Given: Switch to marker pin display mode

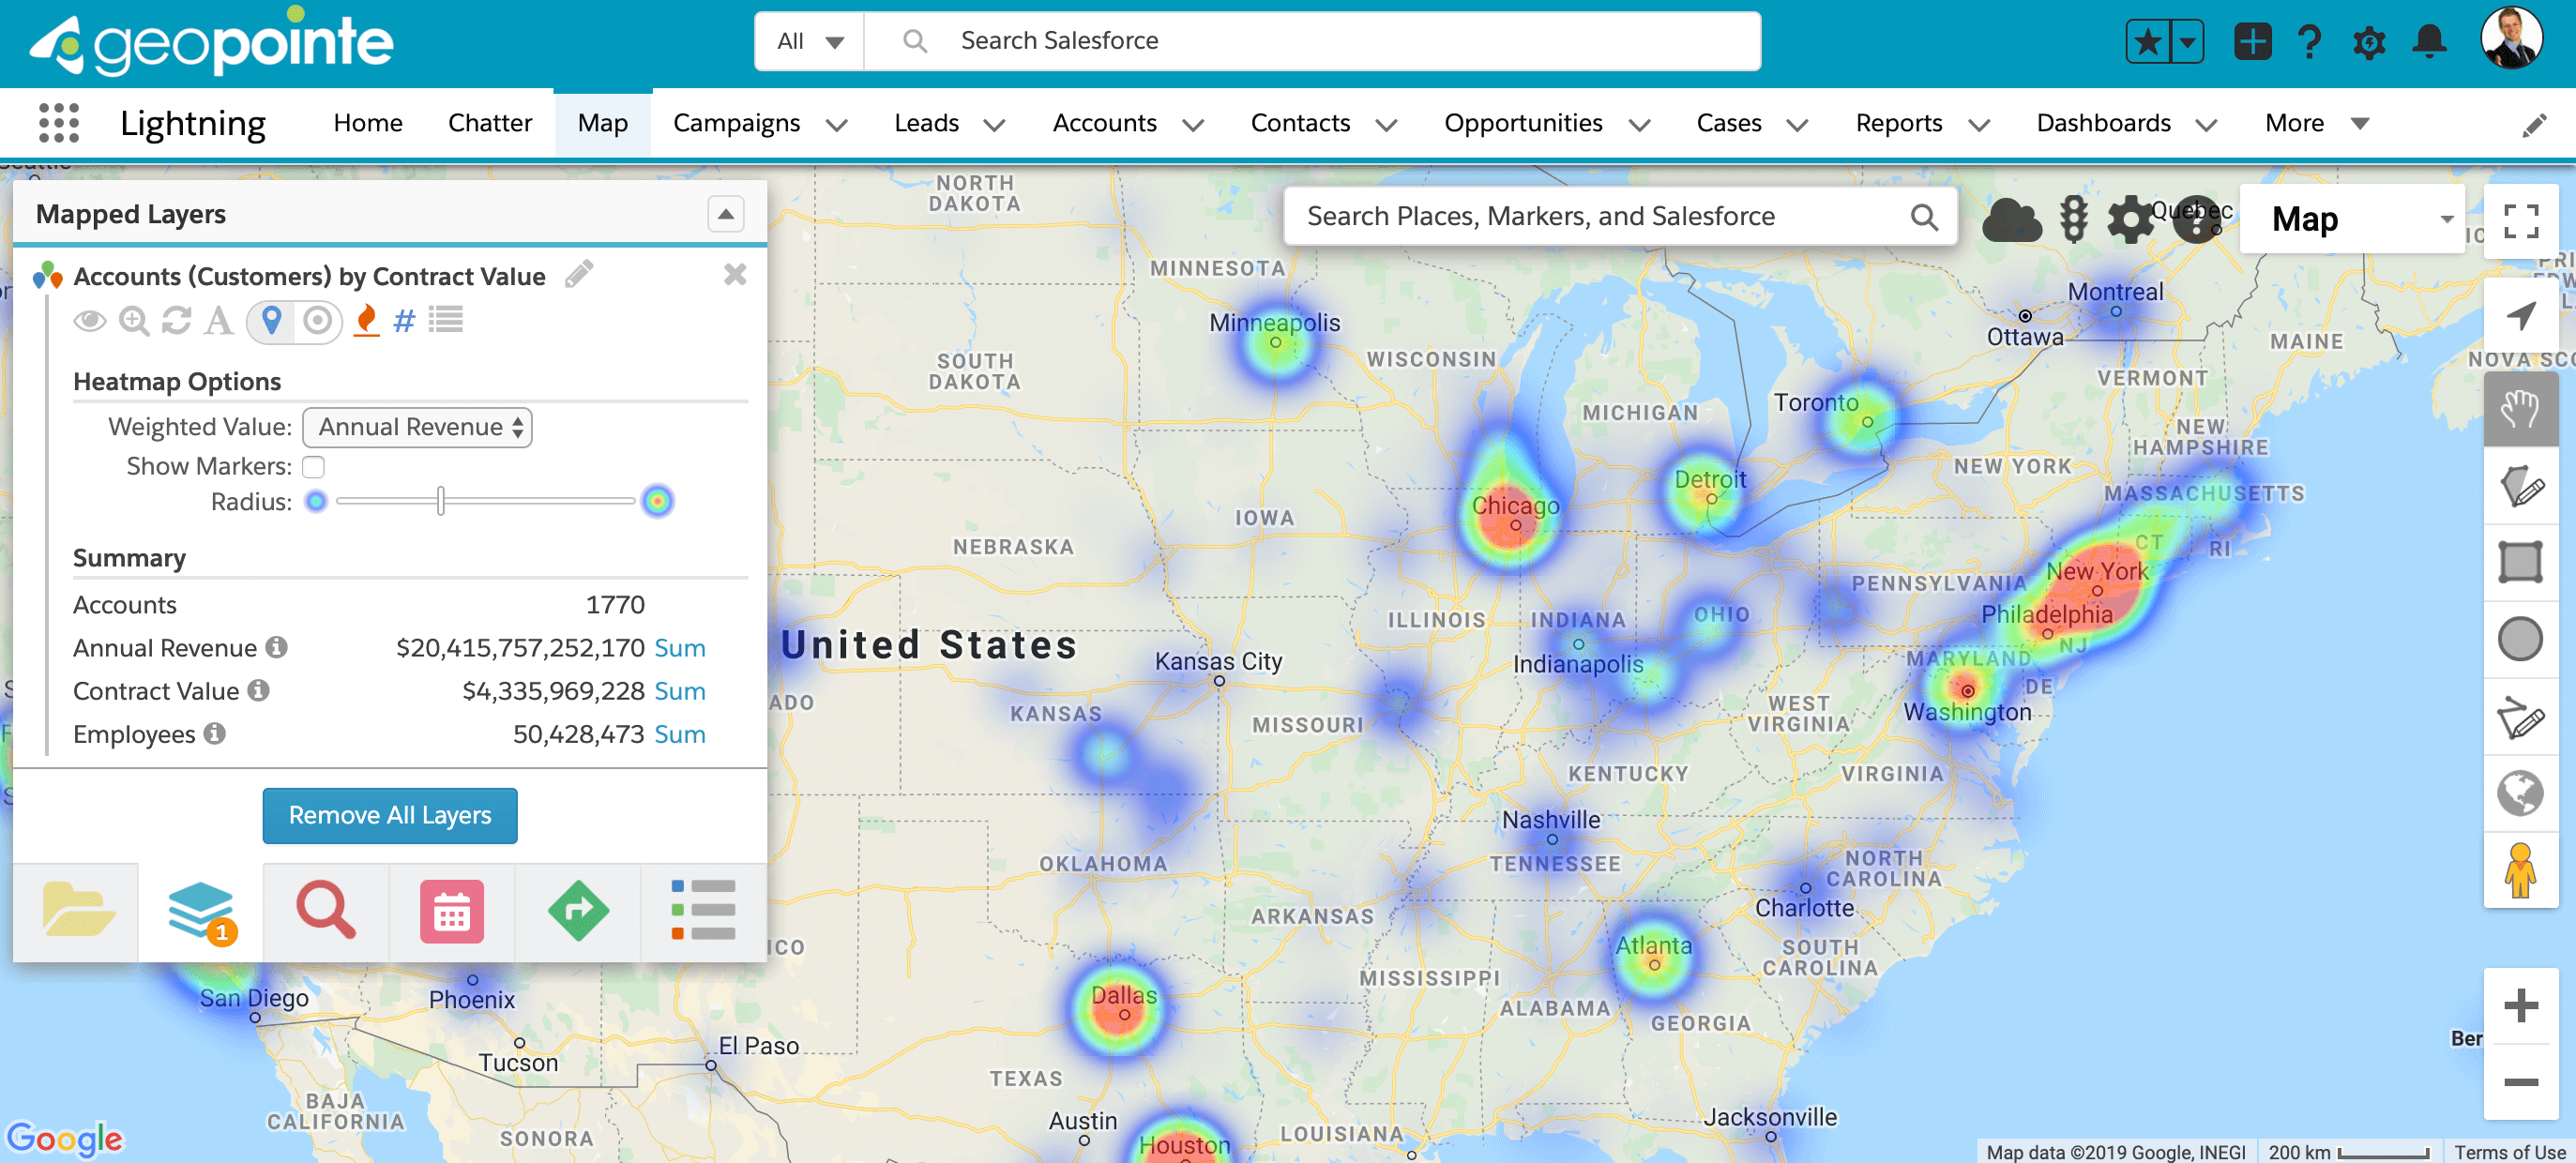Looking at the screenshot, I should tap(271, 320).
